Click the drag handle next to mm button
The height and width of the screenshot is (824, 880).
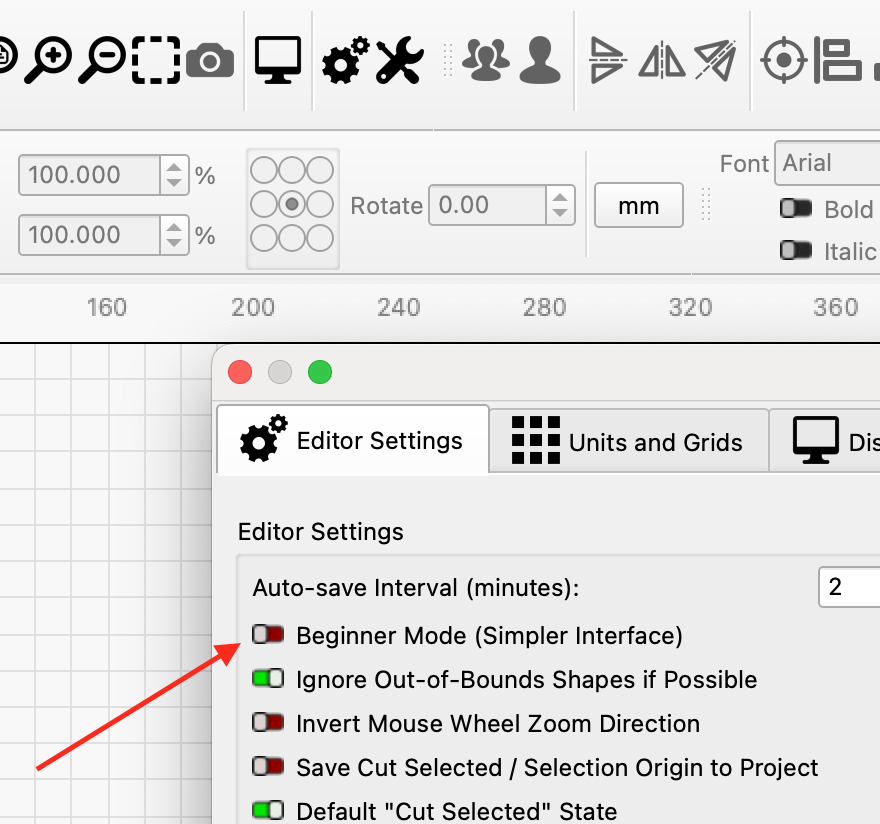(706, 204)
